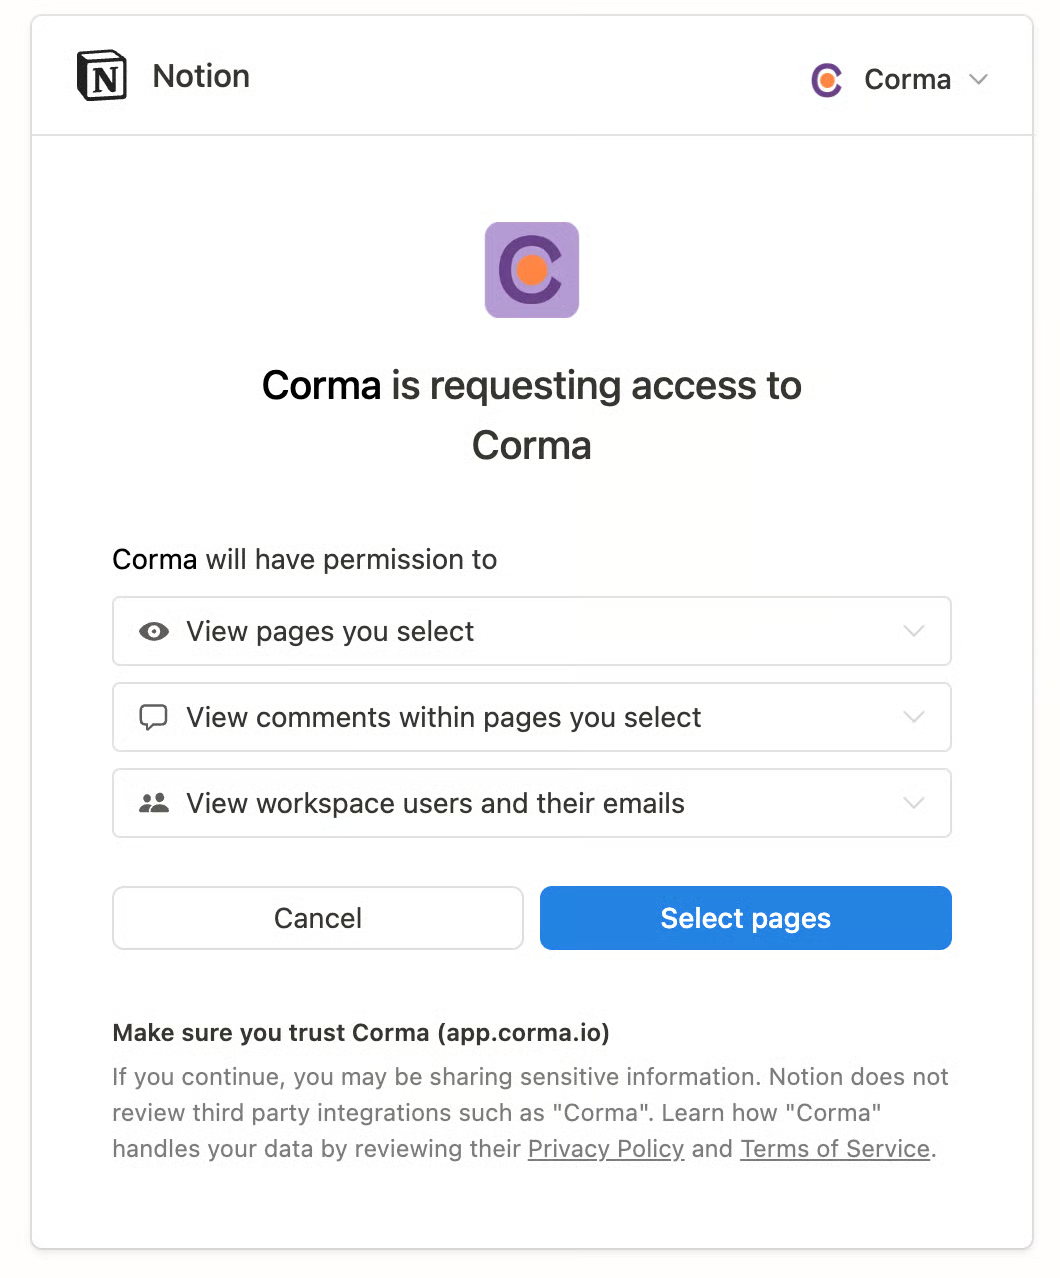This screenshot has width=1060, height=1278.
Task: Click the Corma workspace name in header
Action: coord(907,80)
